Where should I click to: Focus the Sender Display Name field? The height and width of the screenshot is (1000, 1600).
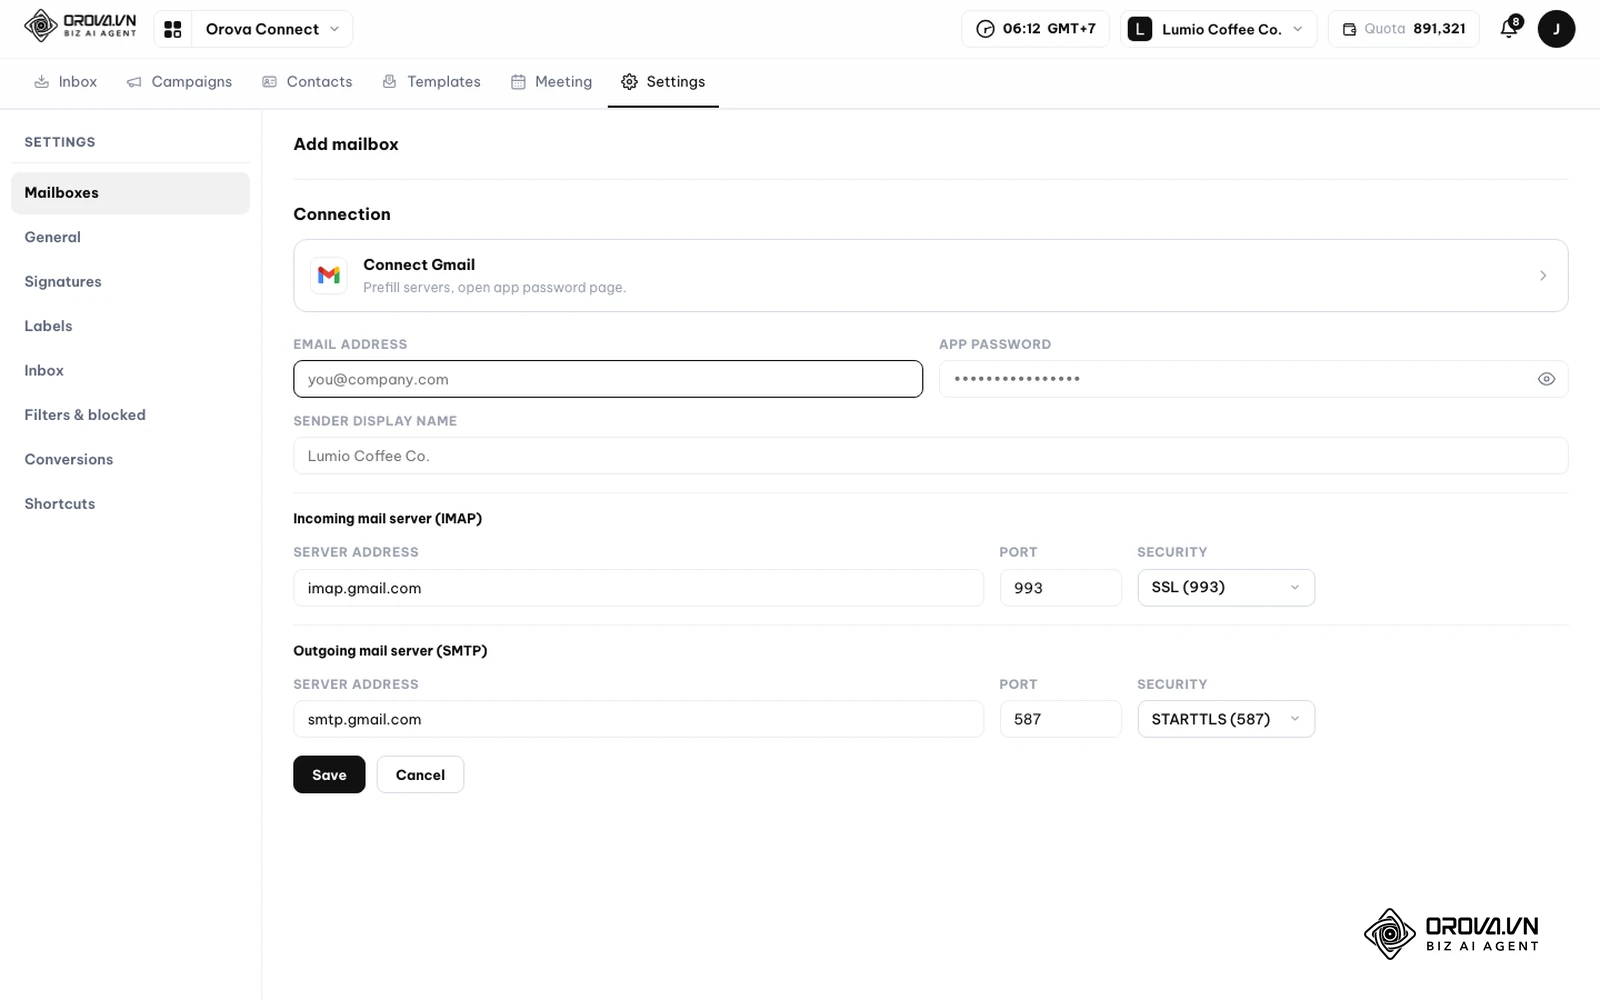(930, 456)
